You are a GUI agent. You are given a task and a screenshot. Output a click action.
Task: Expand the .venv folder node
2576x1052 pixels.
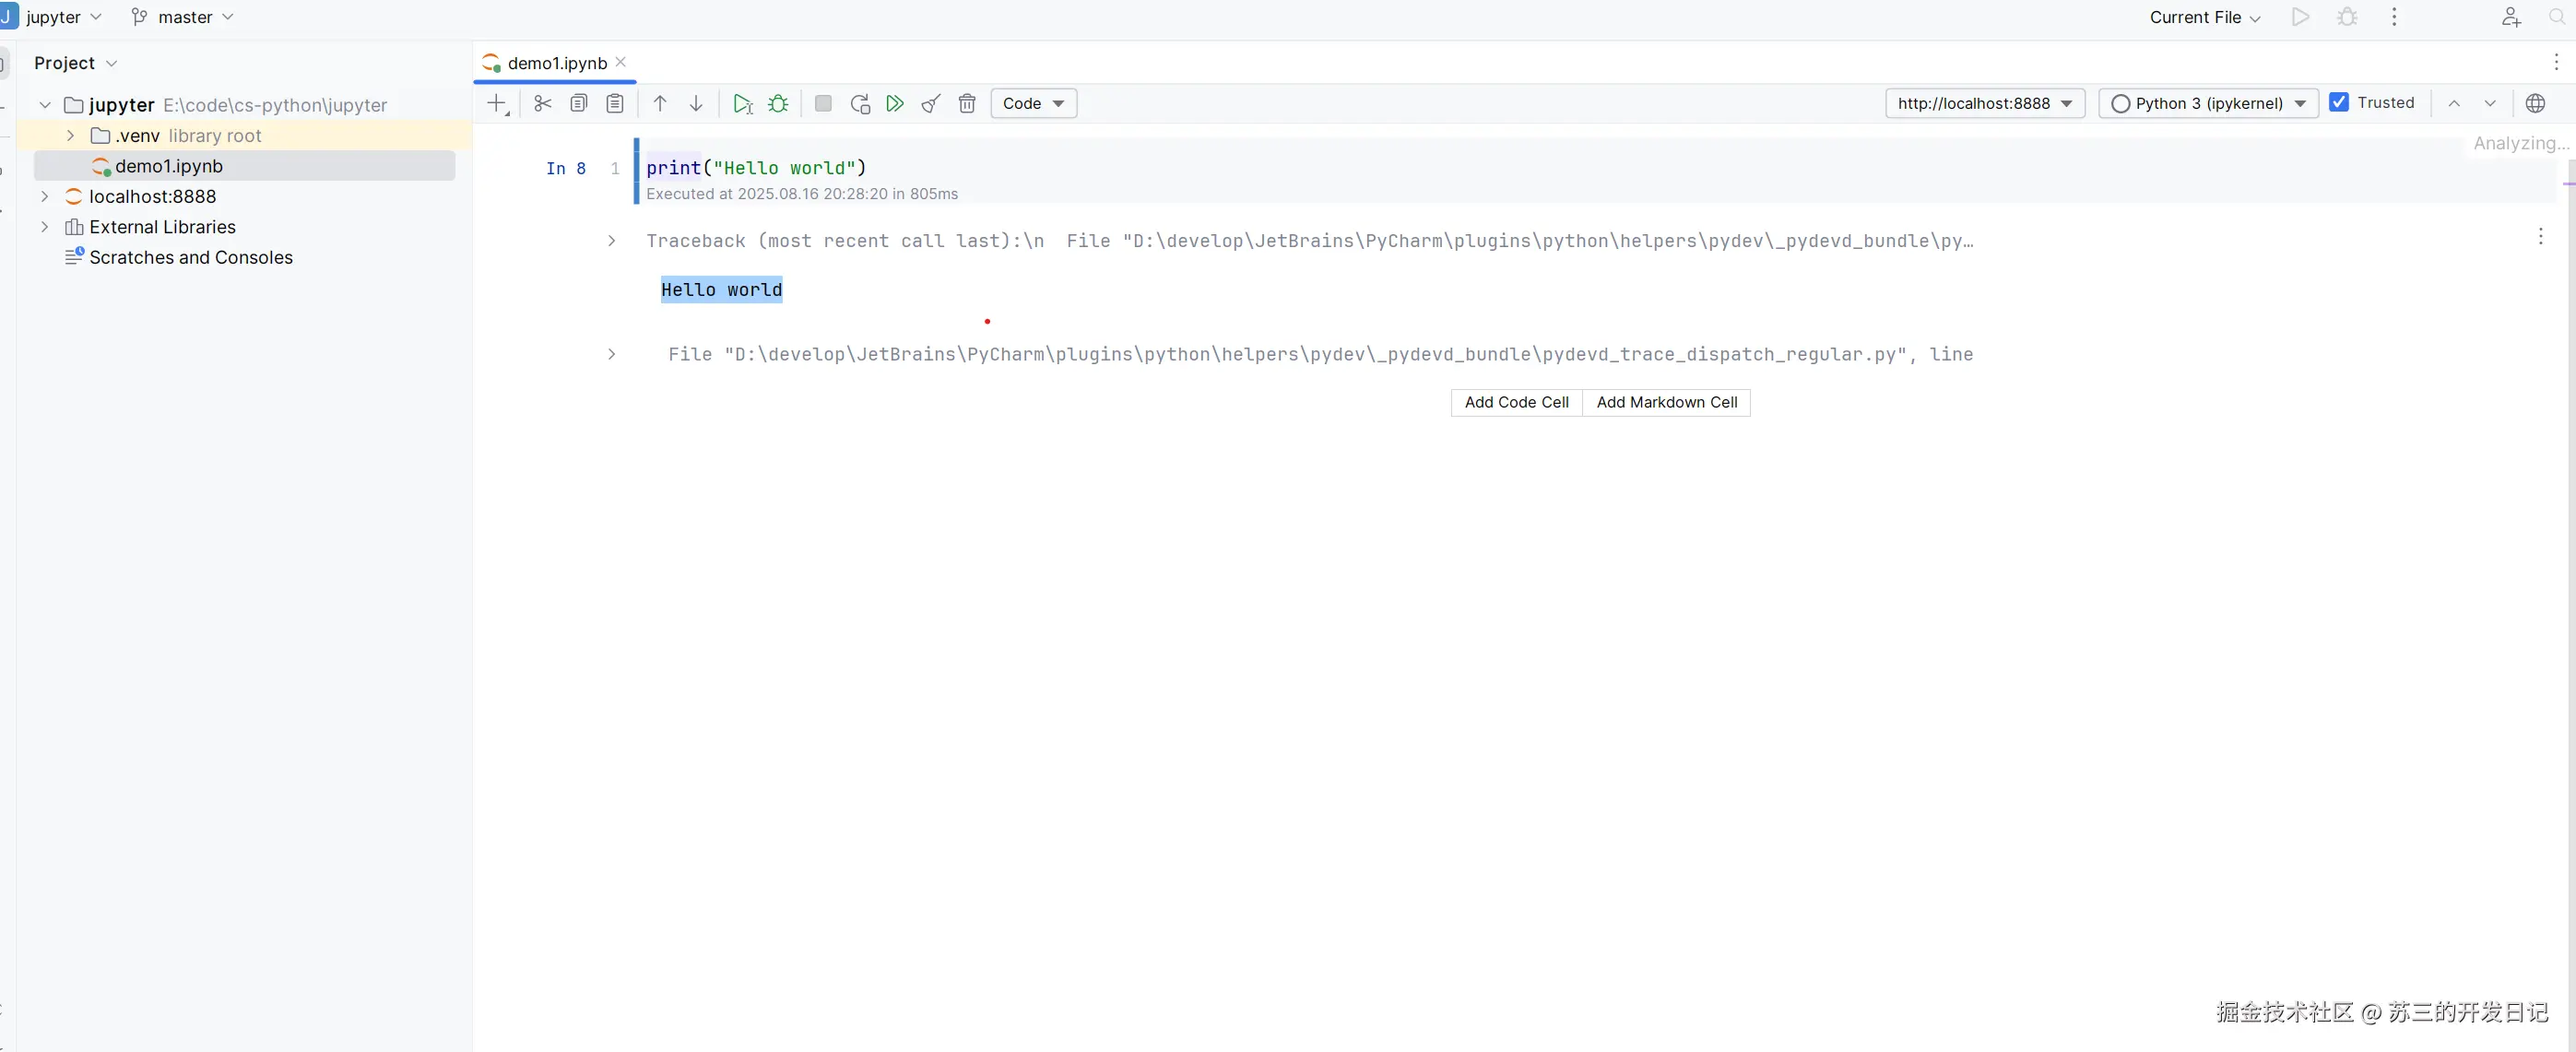[x=70, y=135]
